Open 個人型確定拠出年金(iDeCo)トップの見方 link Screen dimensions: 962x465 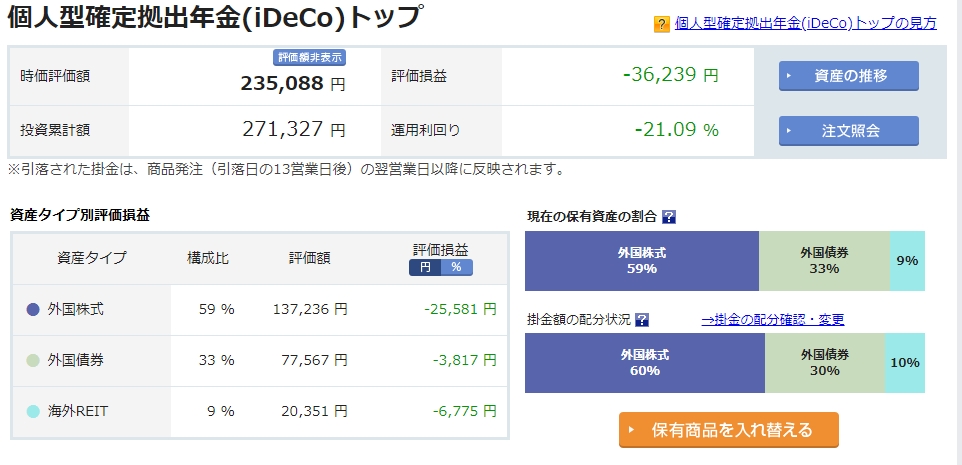[x=806, y=23]
